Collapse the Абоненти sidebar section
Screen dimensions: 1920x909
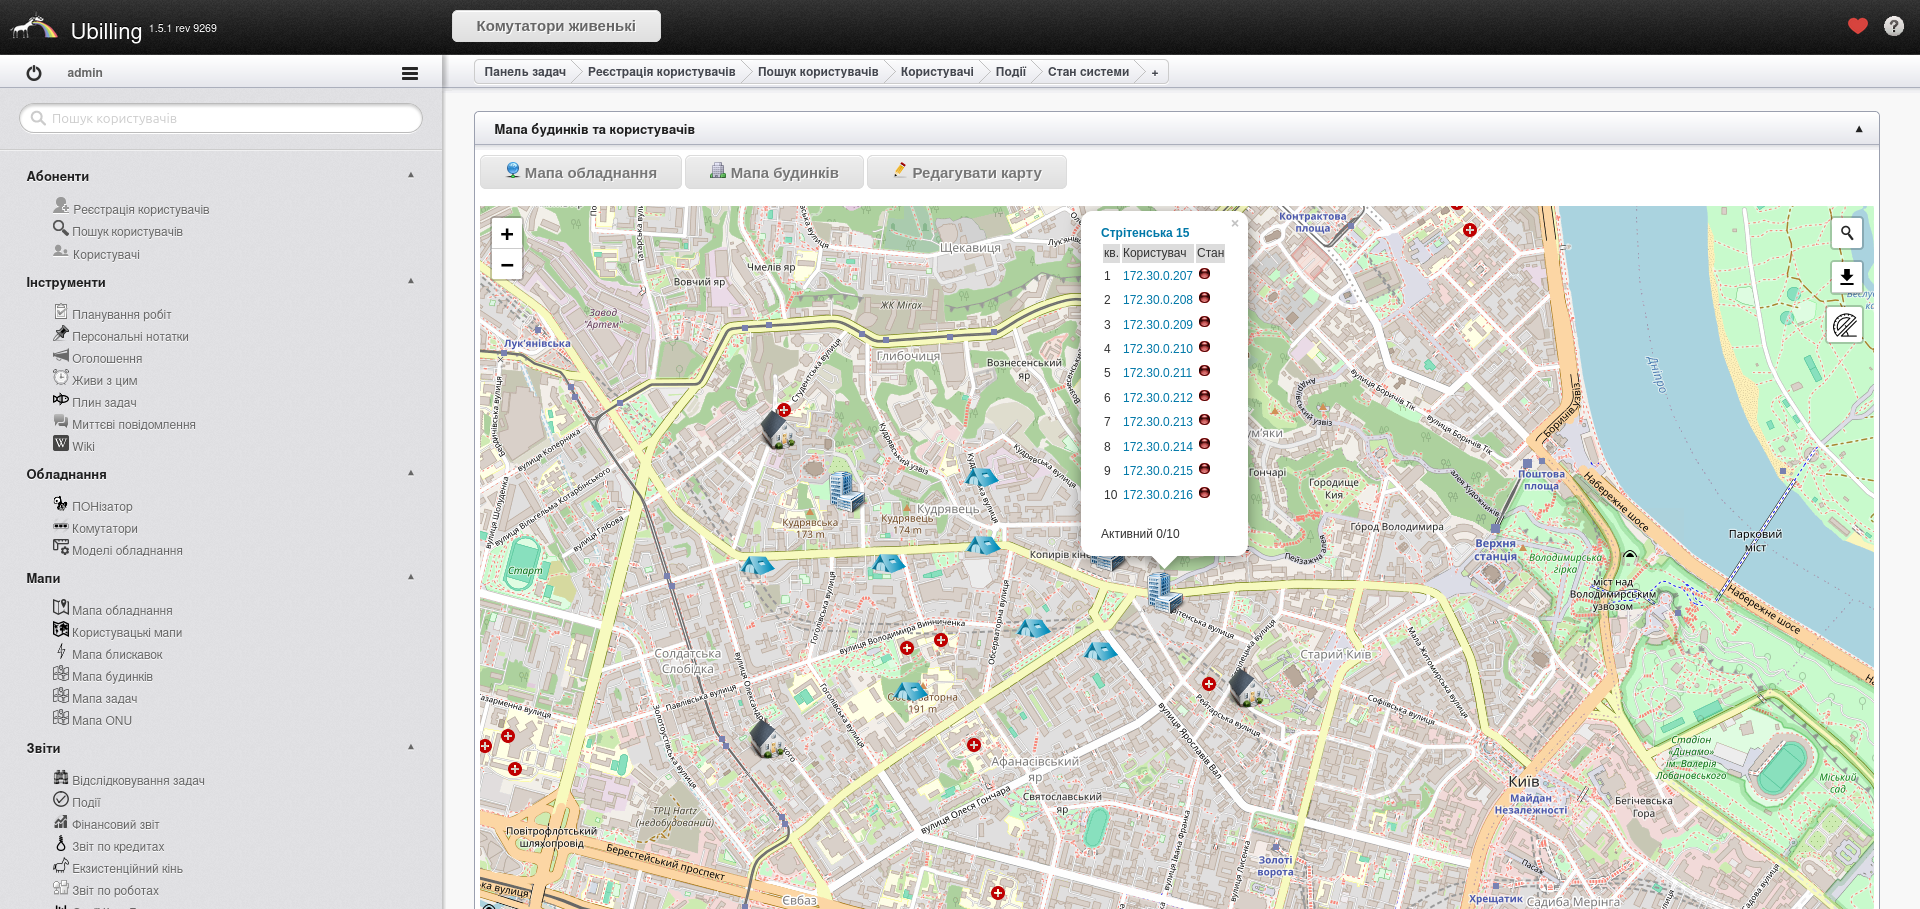(411, 175)
